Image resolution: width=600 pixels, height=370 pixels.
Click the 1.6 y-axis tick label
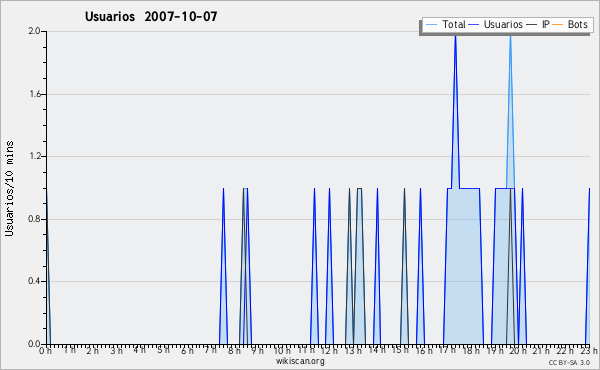(34, 94)
